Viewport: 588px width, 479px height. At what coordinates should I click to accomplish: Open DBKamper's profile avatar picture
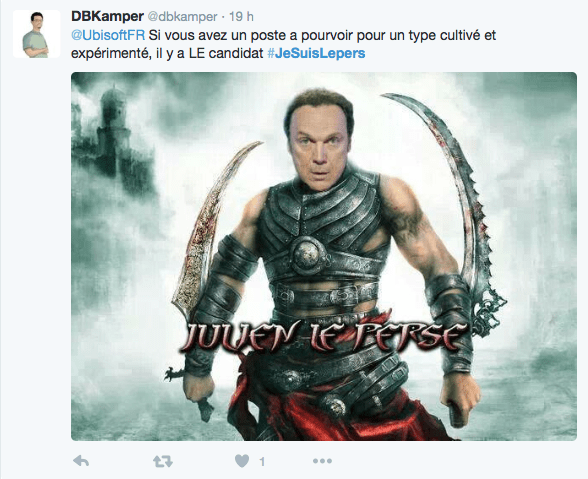36,34
